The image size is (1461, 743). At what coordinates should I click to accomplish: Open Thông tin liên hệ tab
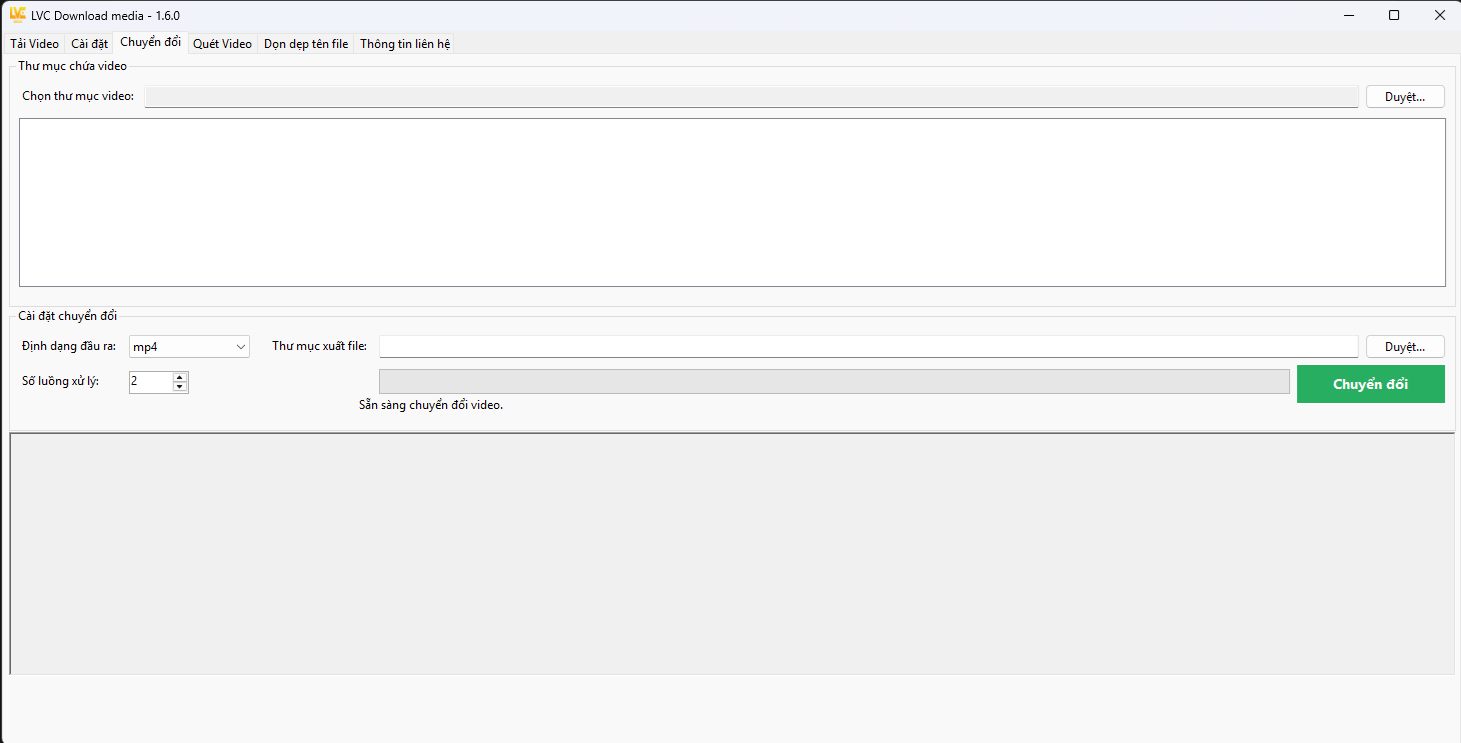coord(405,44)
